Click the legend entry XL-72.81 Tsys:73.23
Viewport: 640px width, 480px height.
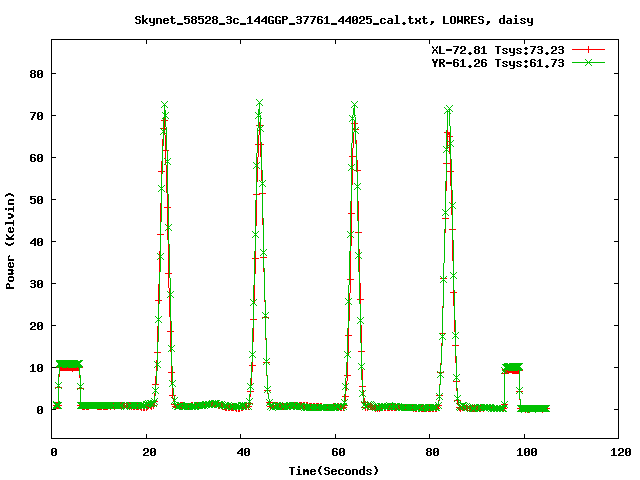[x=498, y=50]
